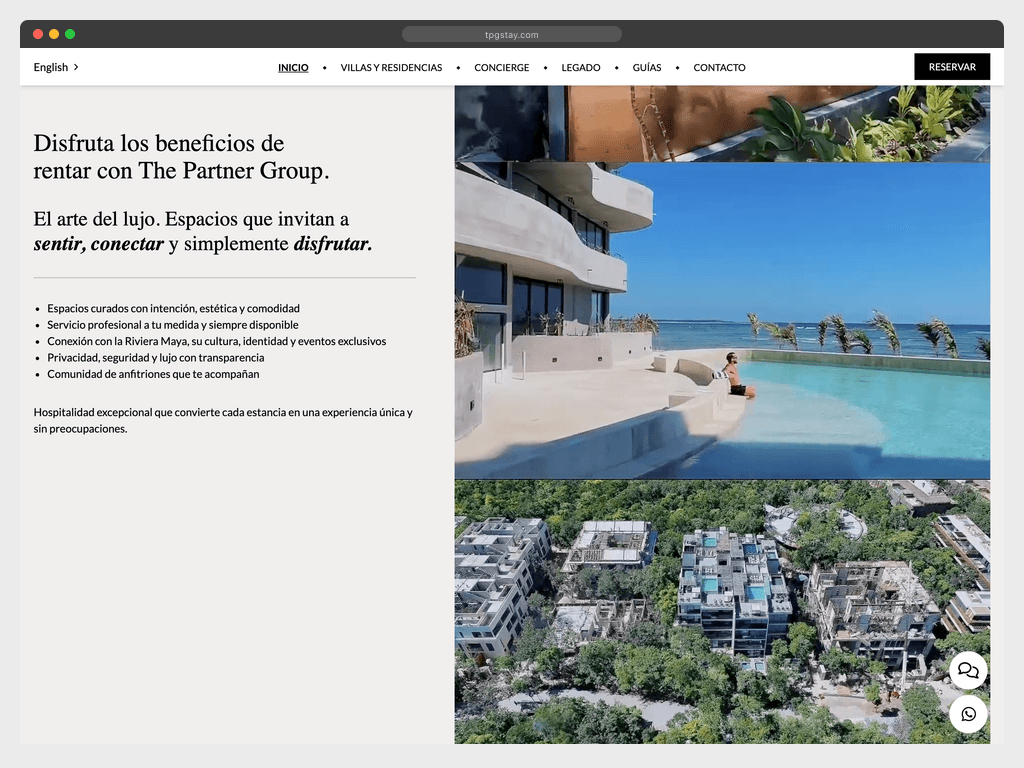Click bullet 'Espacios curados con intención'
The image size is (1024, 768).
pos(173,308)
